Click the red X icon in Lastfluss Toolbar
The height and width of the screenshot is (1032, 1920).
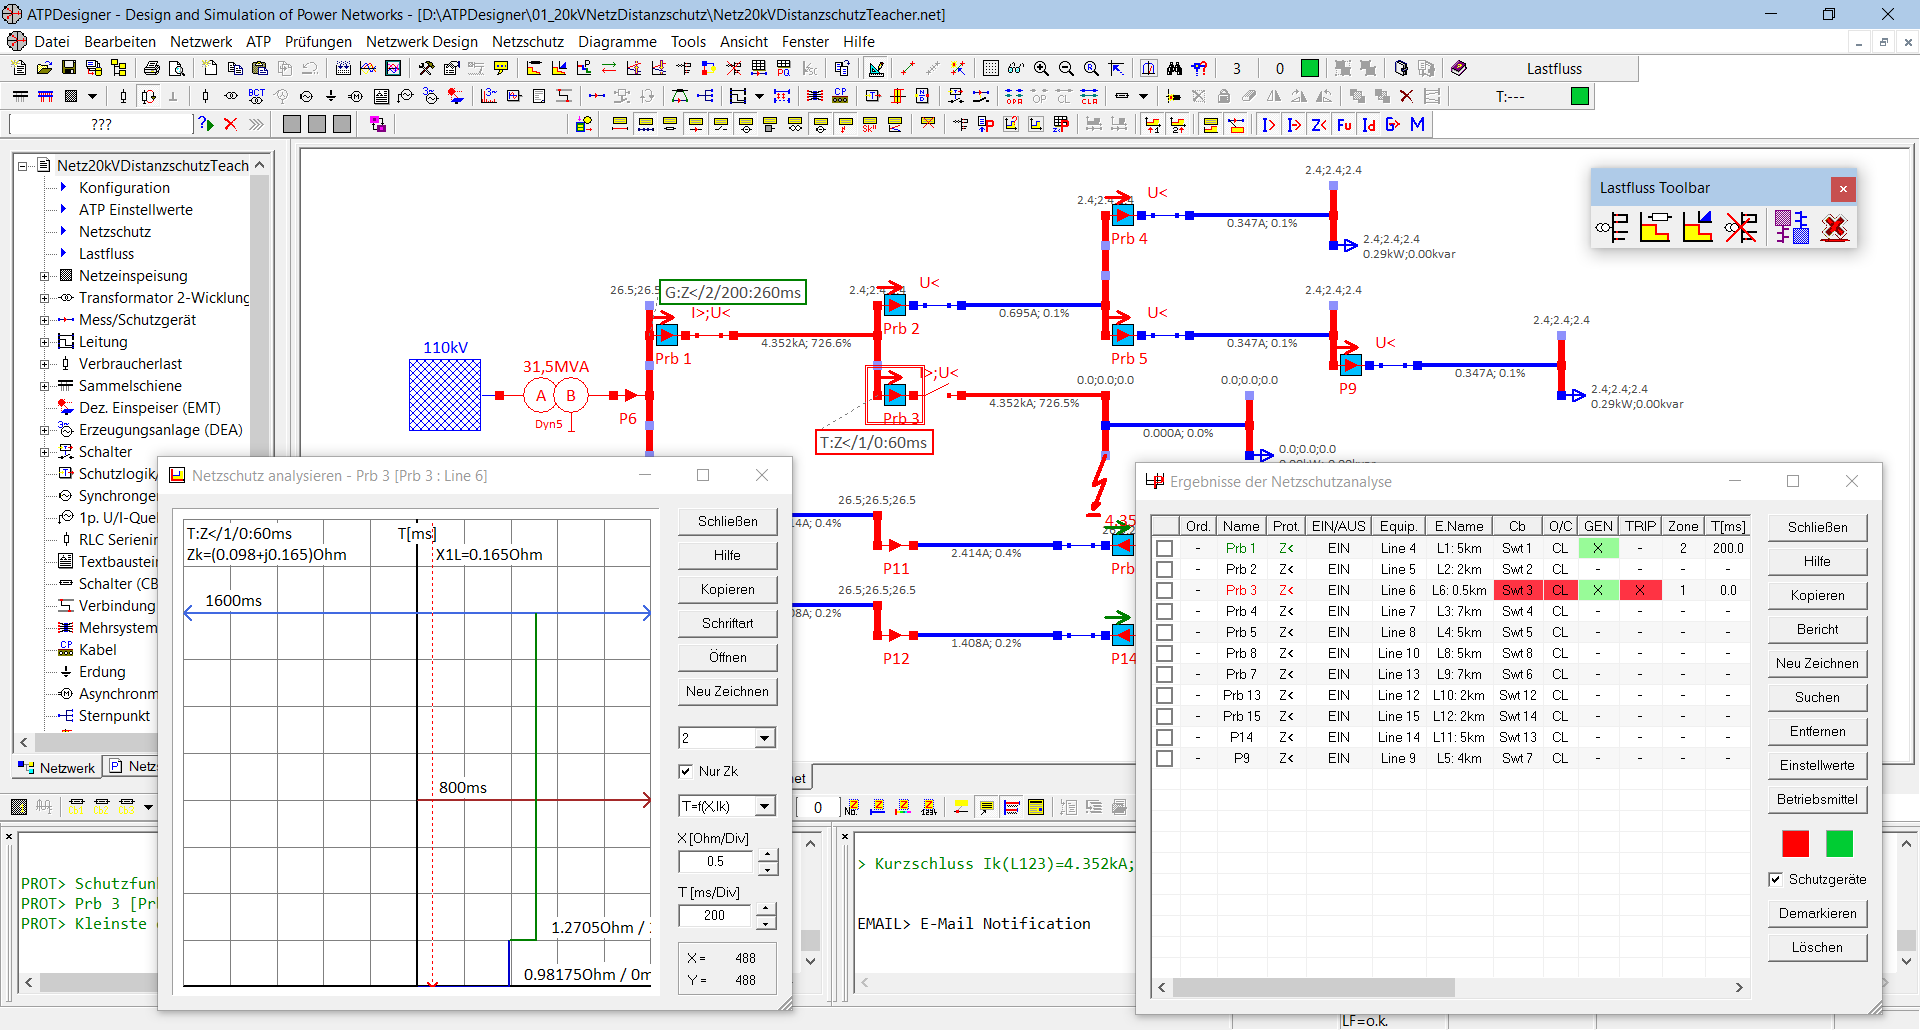coord(1834,228)
